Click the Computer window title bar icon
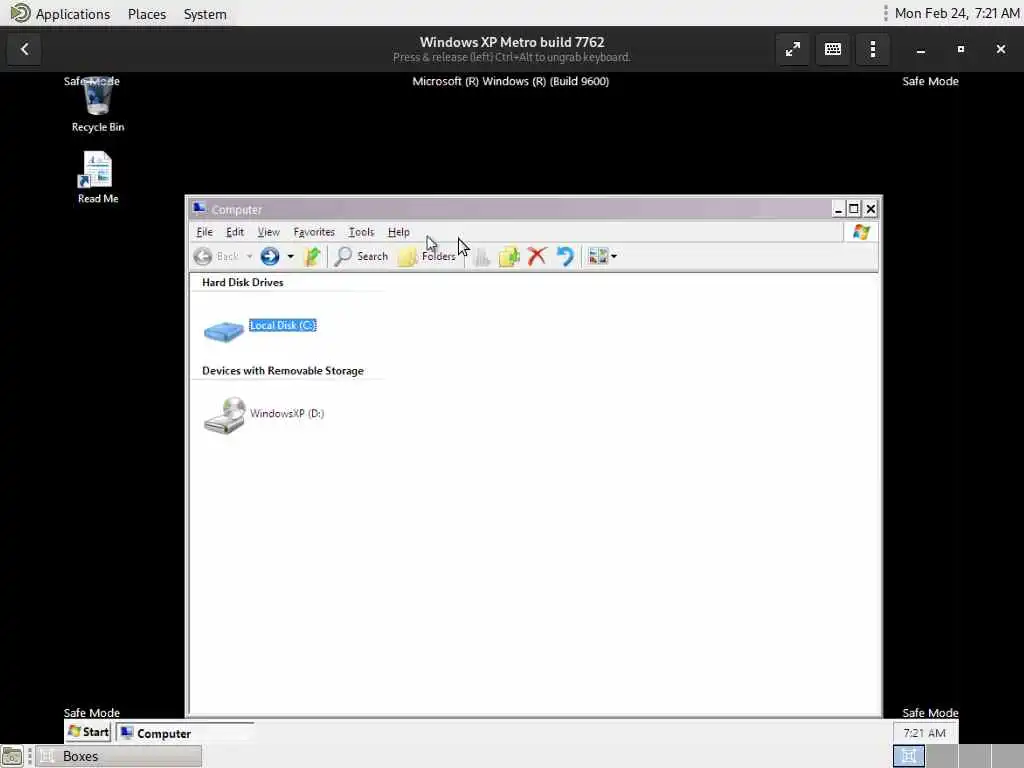Screen dimensions: 1024x768 tap(199, 209)
